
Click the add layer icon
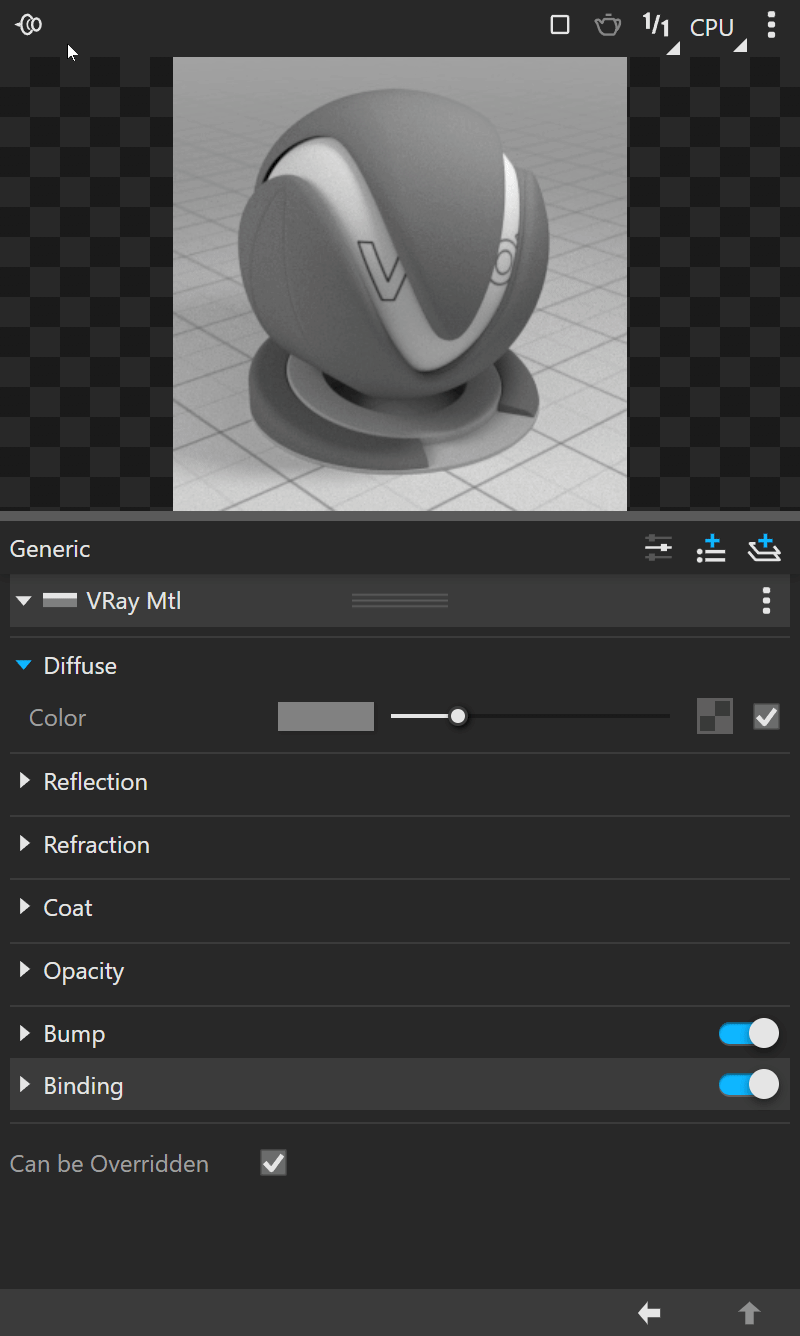pyautogui.click(x=764, y=548)
